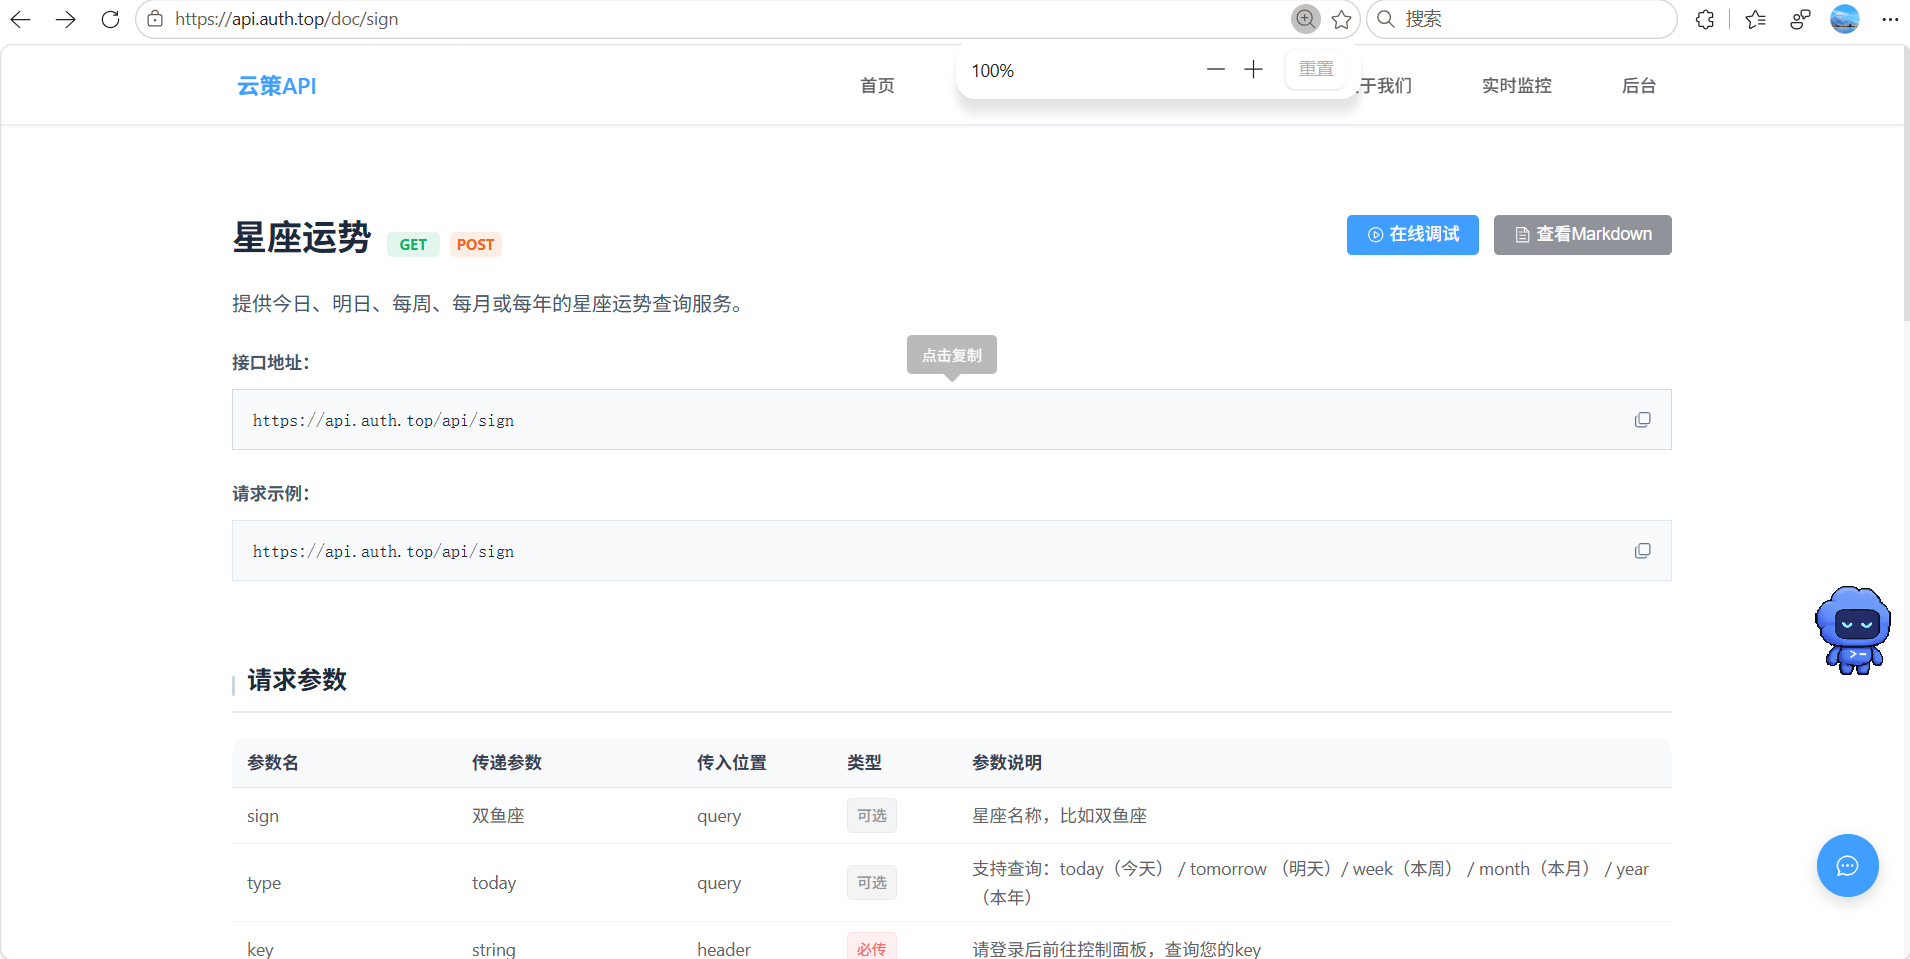Open 实时监控 in the top menu
The height and width of the screenshot is (959, 1910).
pos(1516,86)
